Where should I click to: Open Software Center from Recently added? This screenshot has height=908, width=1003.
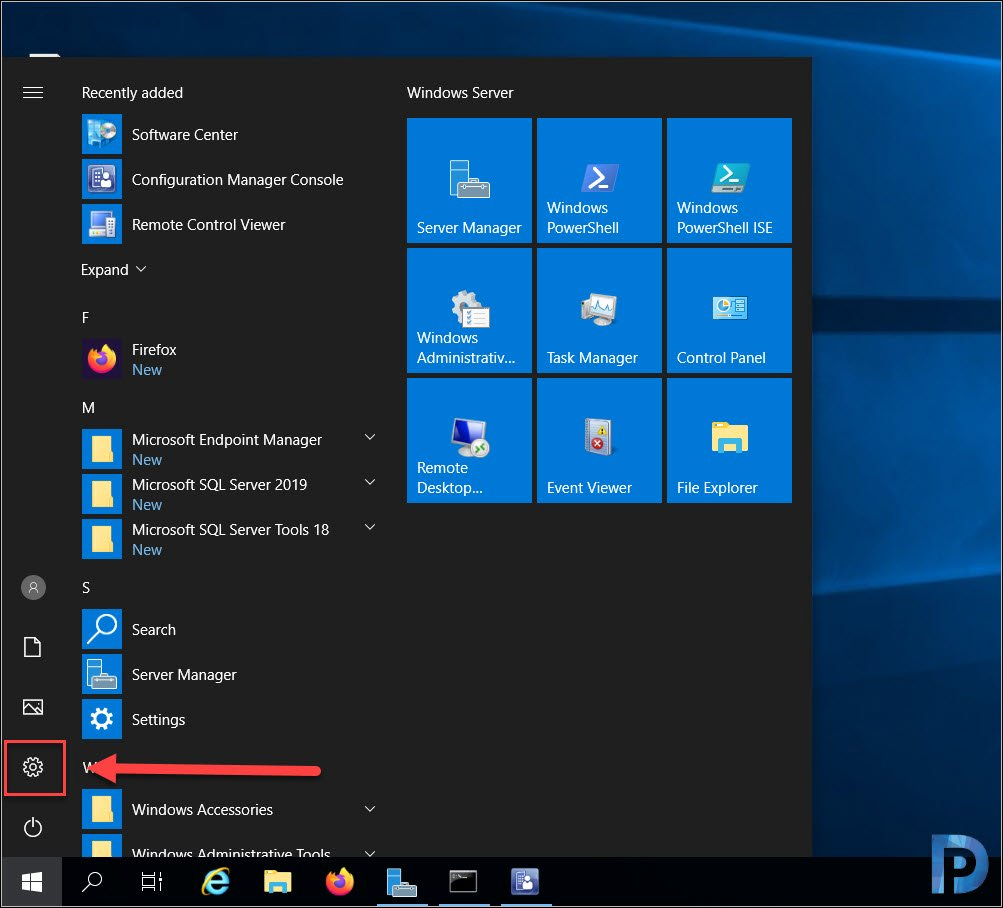[230, 134]
